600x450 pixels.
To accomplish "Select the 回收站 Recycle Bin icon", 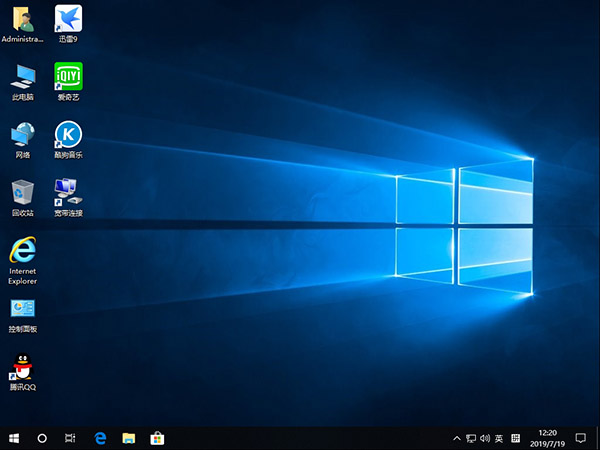I will coord(23,198).
